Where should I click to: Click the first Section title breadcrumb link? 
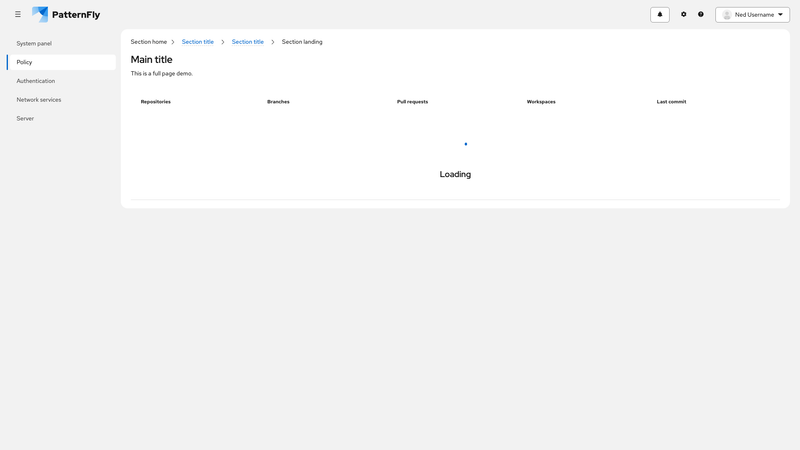click(x=197, y=42)
